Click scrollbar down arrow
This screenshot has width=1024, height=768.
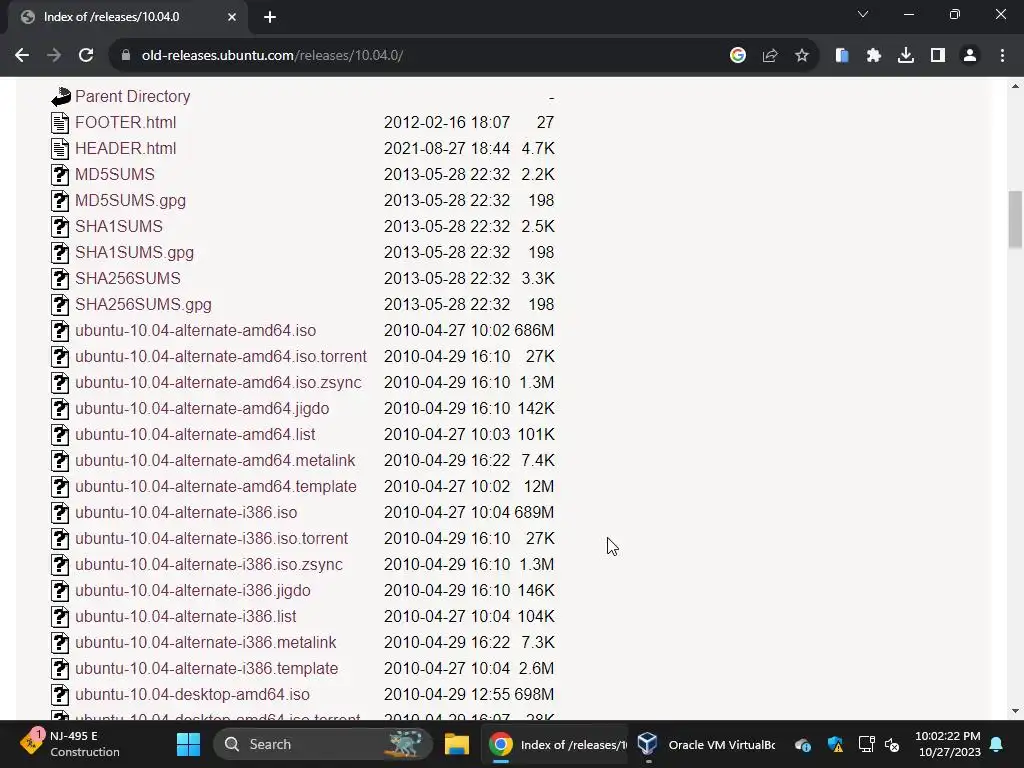[x=1015, y=711]
